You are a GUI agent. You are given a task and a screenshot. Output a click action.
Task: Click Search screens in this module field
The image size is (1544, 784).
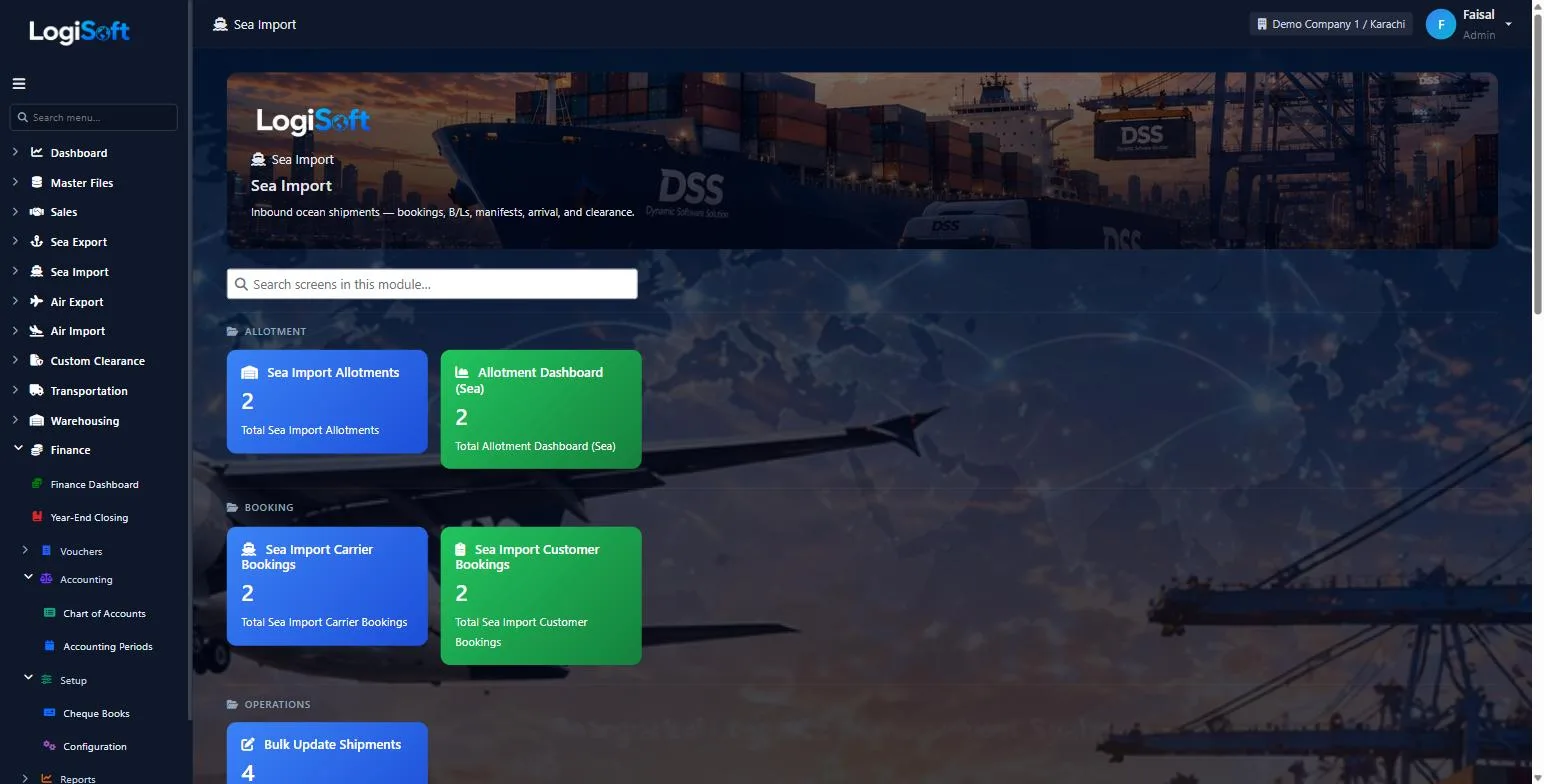pyautogui.click(x=432, y=284)
